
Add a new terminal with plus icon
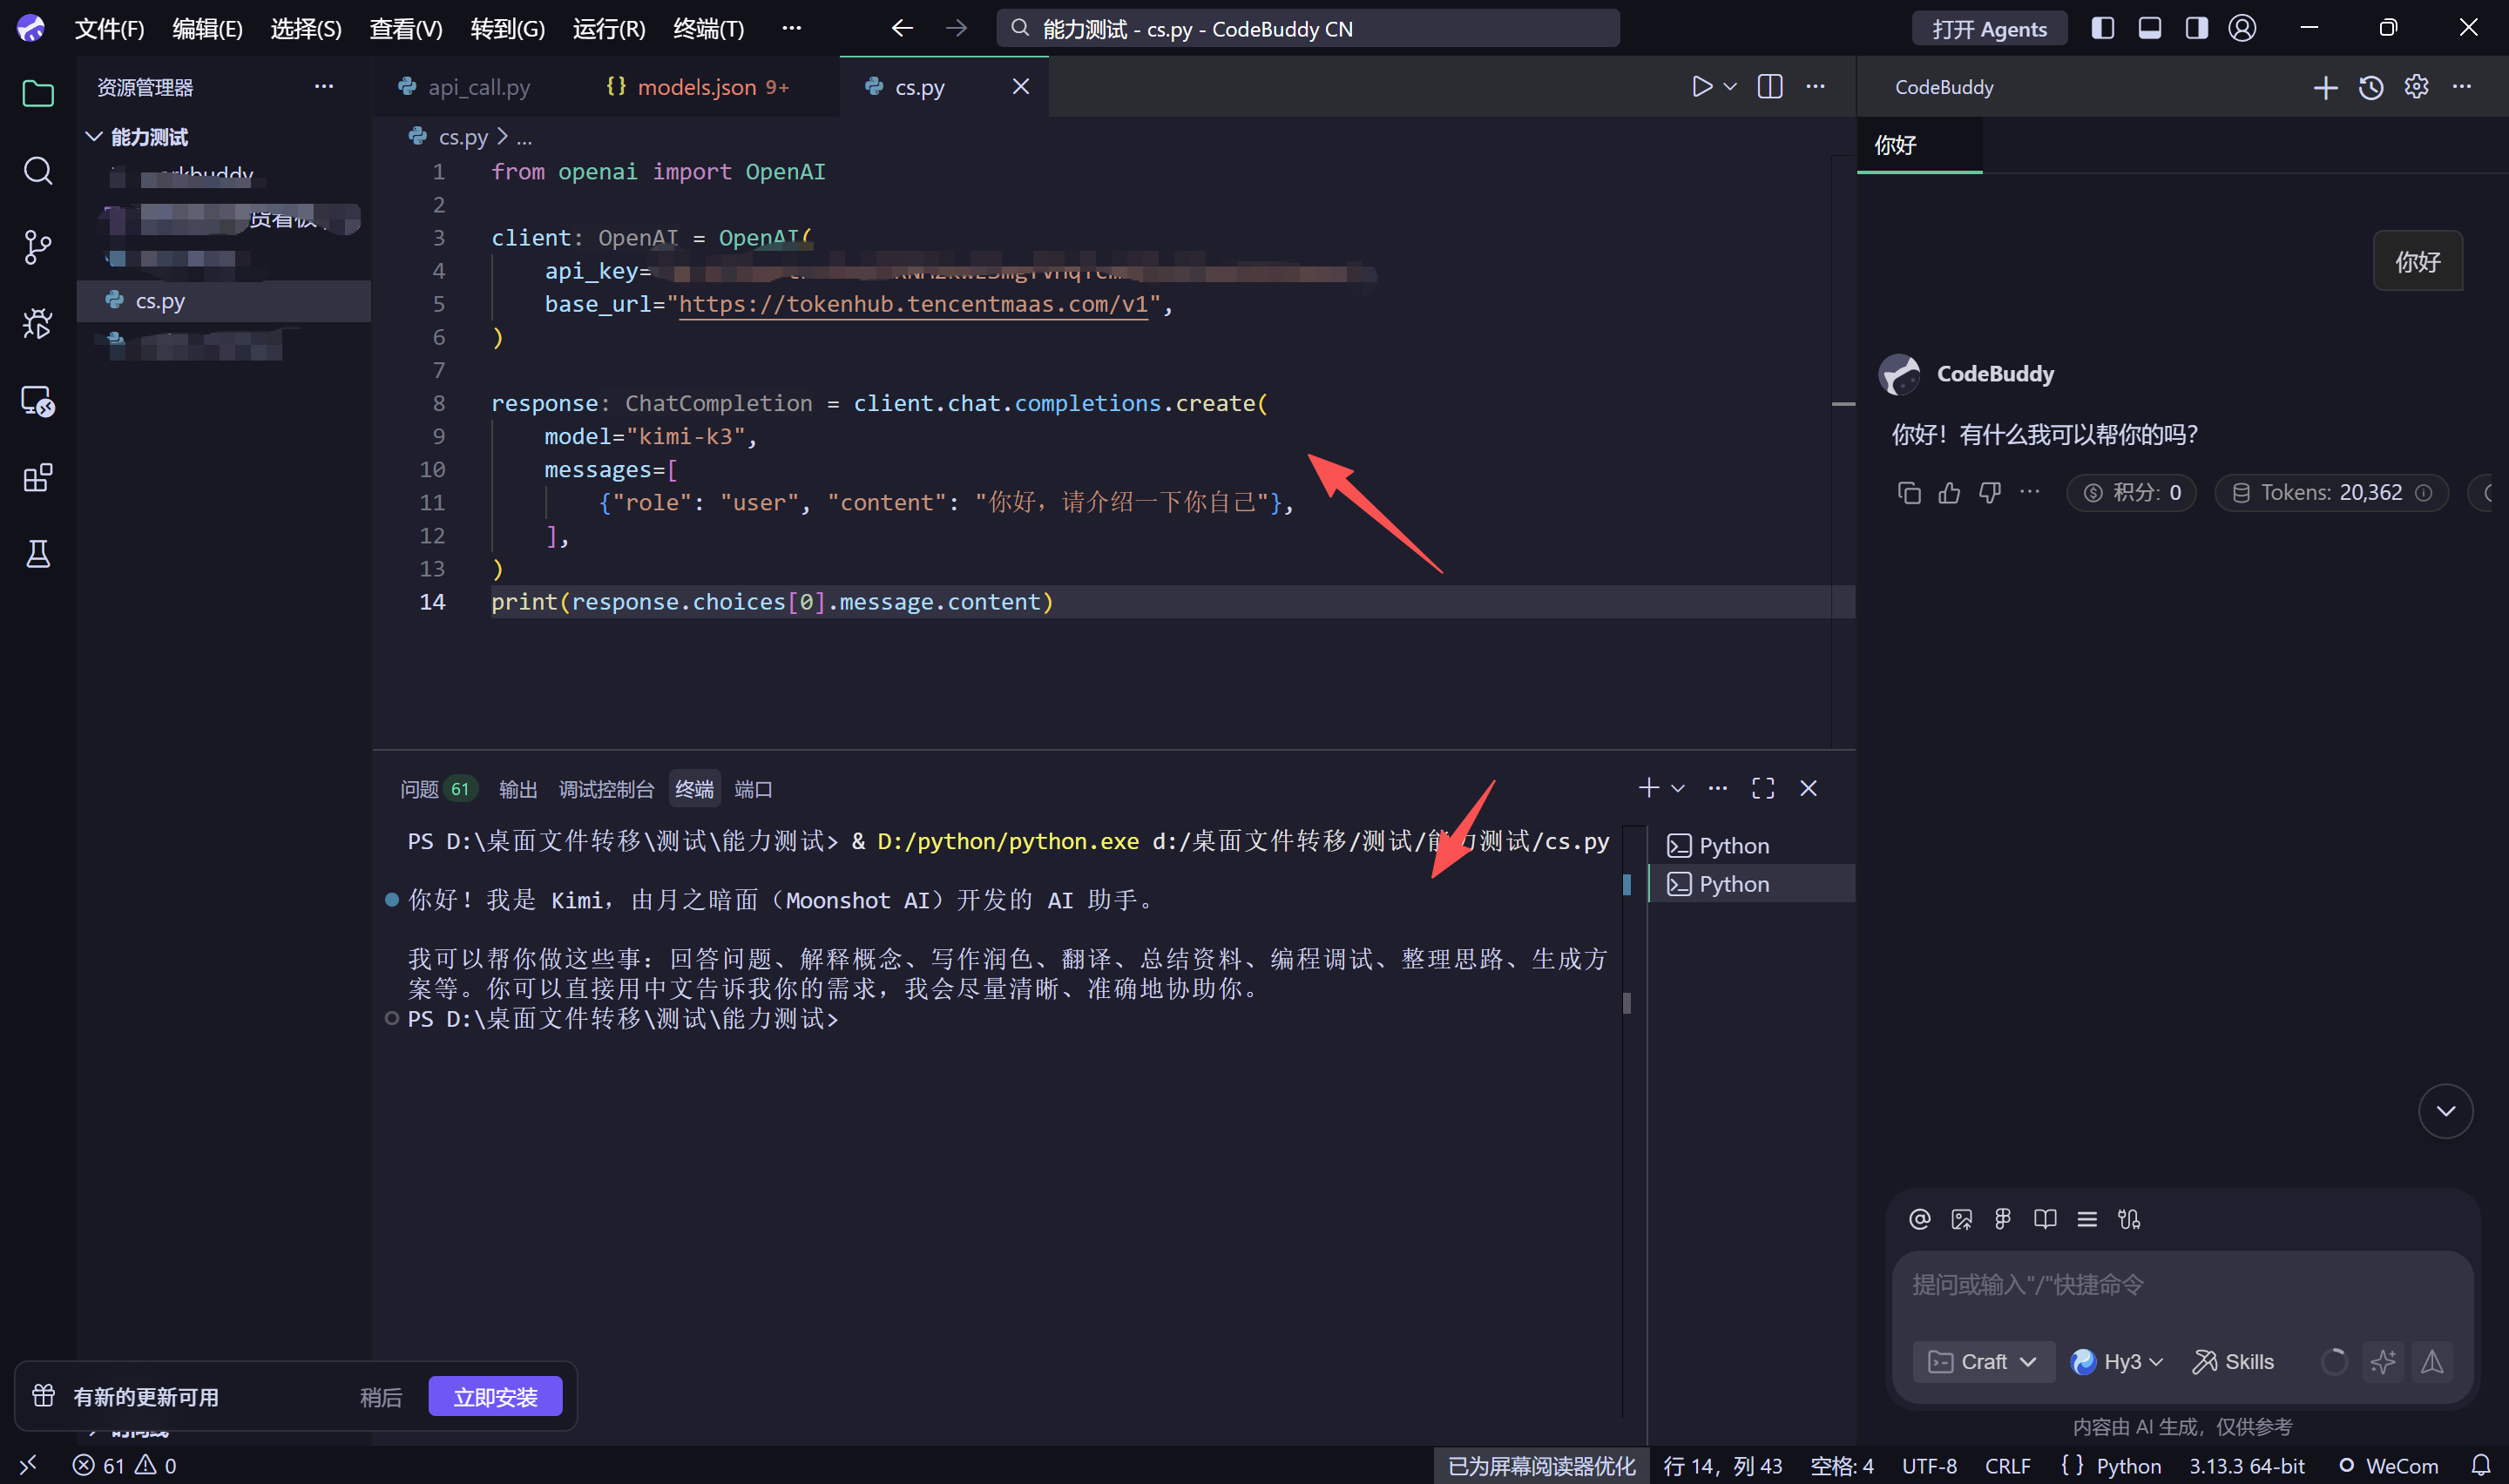click(1648, 788)
